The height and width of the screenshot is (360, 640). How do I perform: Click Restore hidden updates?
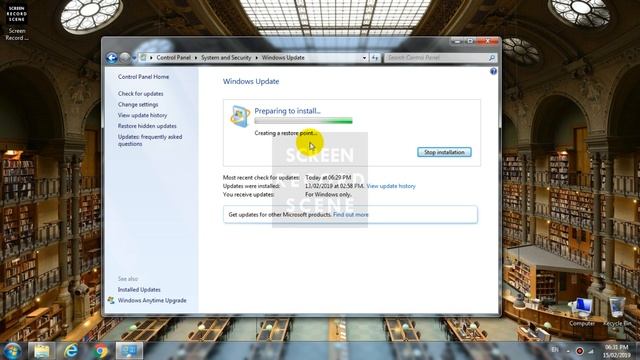[x=147, y=126]
